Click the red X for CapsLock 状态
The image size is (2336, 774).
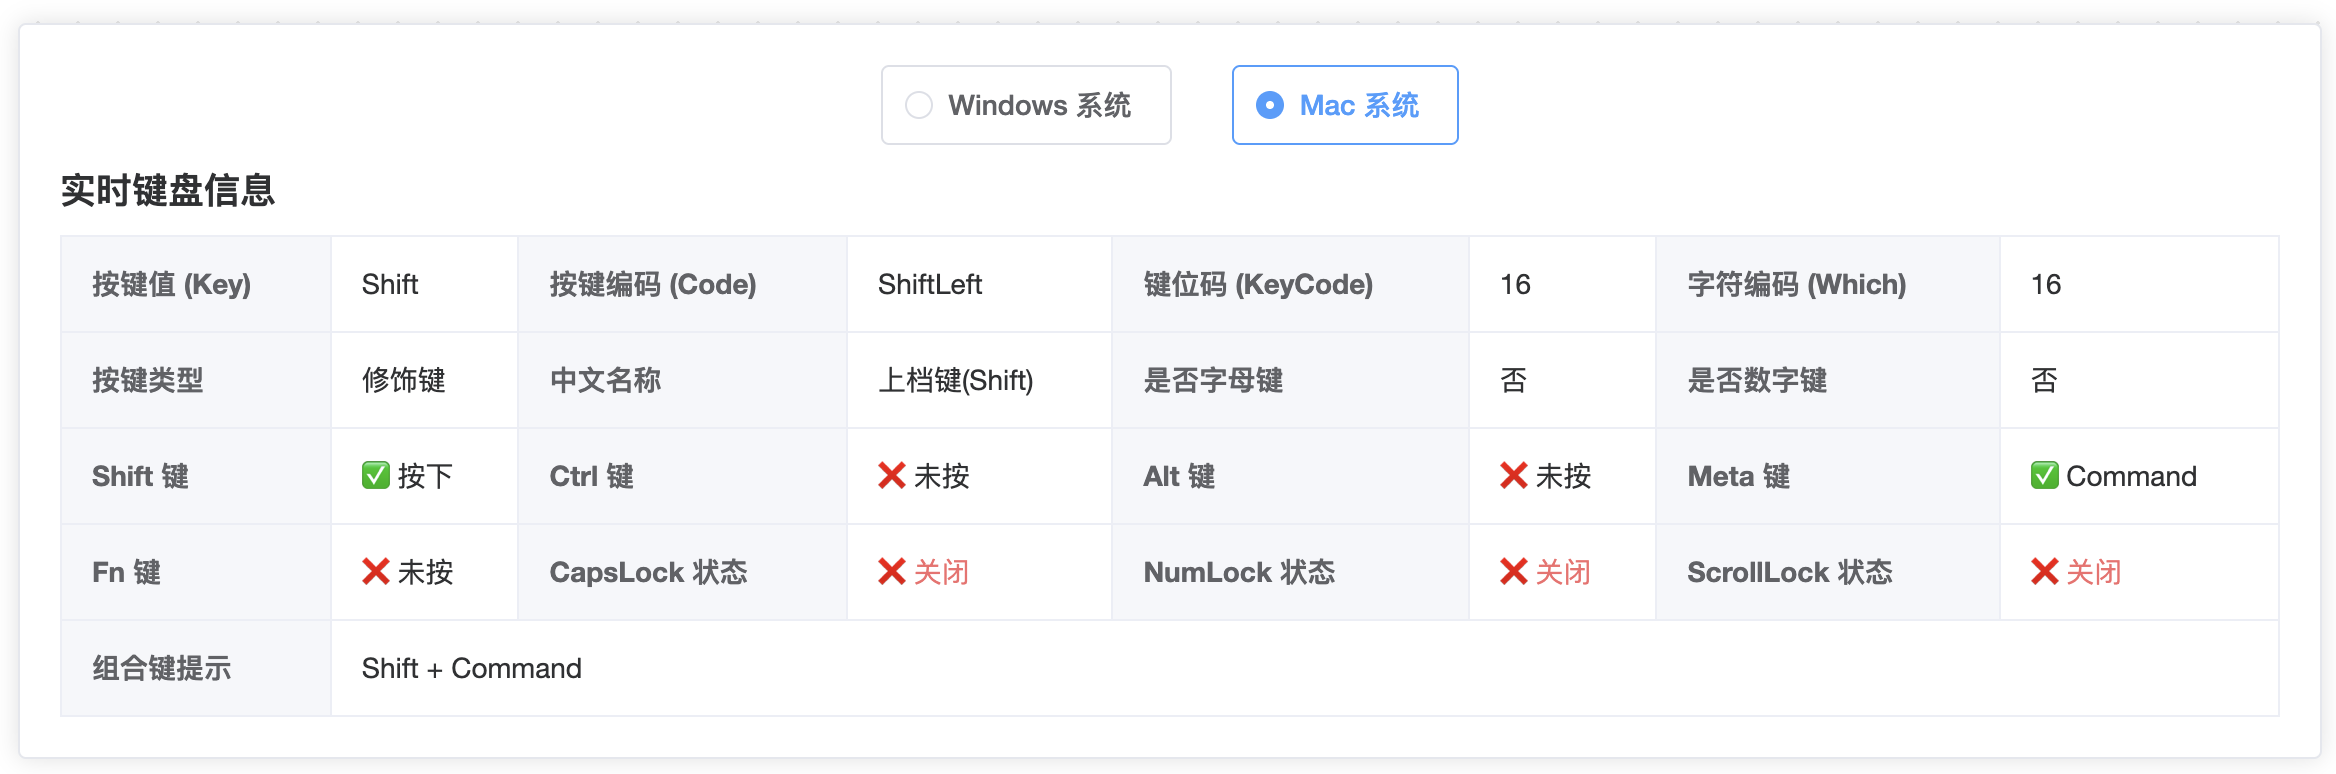coord(891,572)
